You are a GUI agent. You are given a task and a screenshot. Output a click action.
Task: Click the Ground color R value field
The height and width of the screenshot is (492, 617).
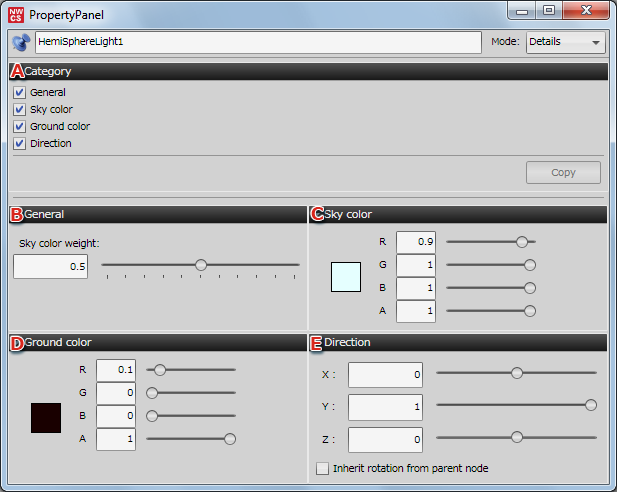(x=116, y=369)
